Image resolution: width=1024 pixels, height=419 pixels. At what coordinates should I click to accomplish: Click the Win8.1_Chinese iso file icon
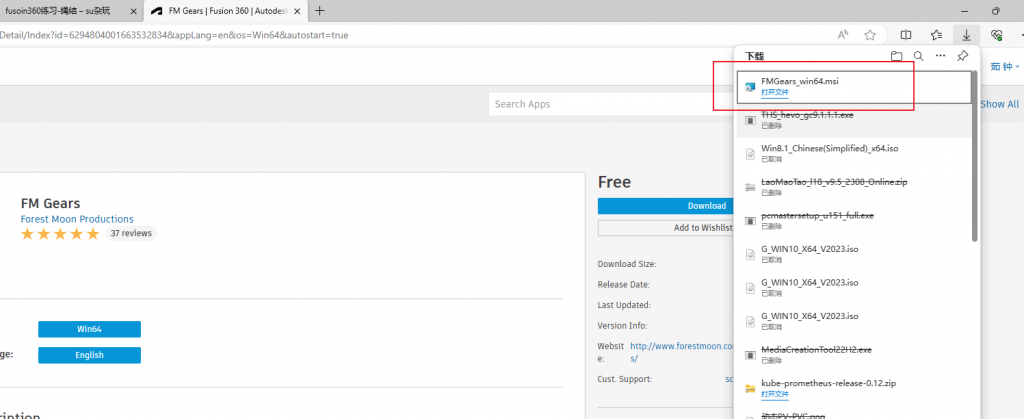tap(750, 154)
